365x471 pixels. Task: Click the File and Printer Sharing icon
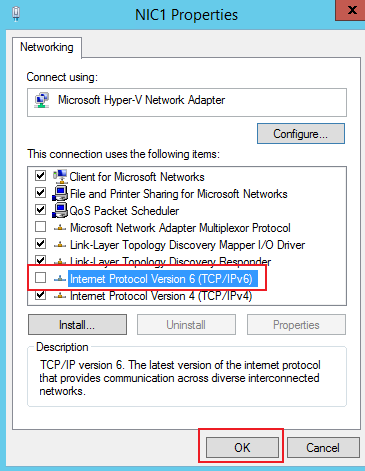pos(60,193)
